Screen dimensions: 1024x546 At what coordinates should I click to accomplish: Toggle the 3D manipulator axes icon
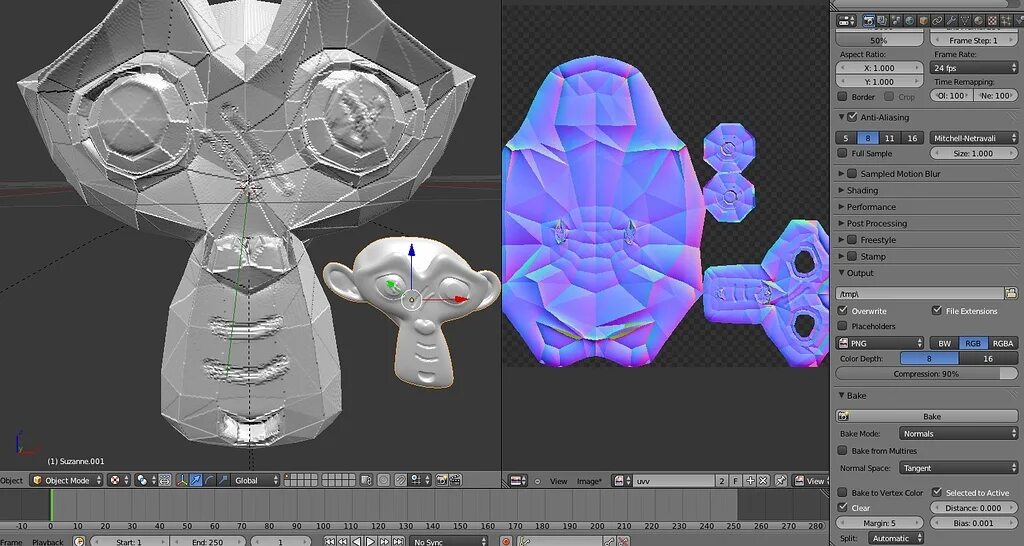coord(182,480)
